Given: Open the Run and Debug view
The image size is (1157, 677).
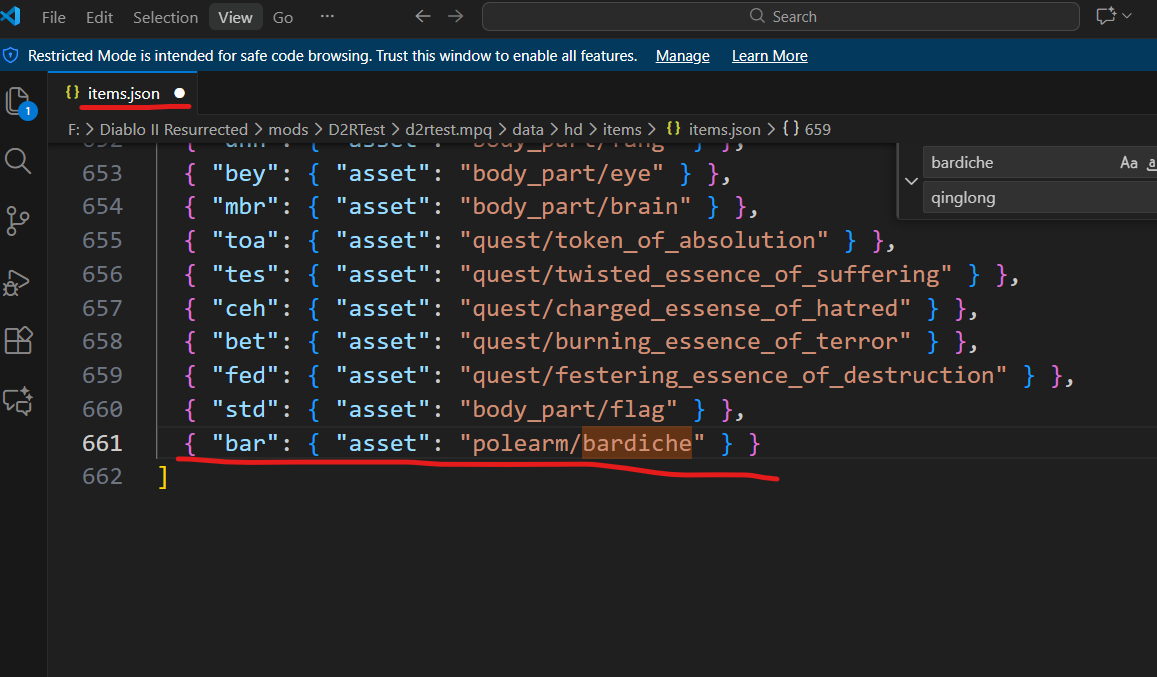Looking at the screenshot, I should [x=18, y=282].
